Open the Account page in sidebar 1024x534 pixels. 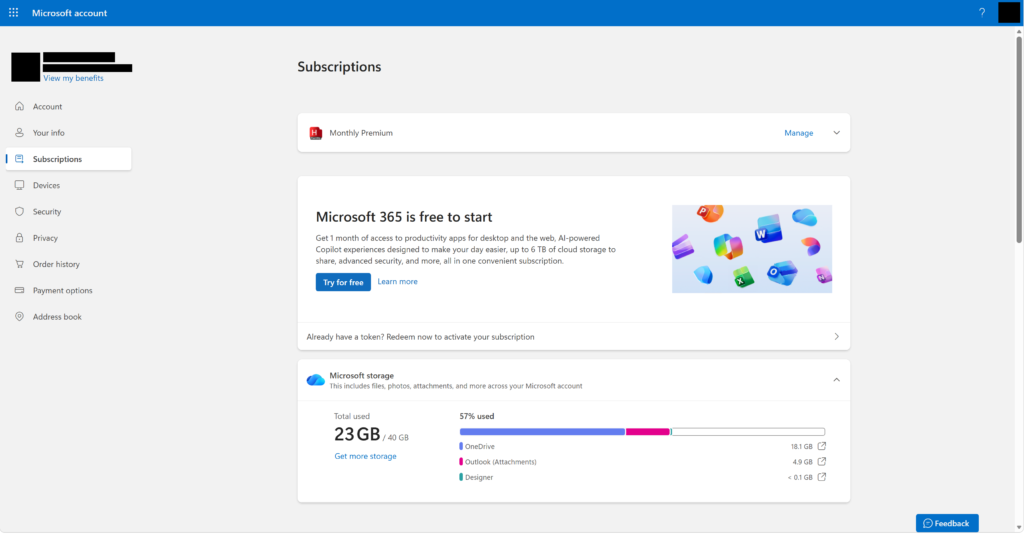pyautogui.click(x=69, y=106)
